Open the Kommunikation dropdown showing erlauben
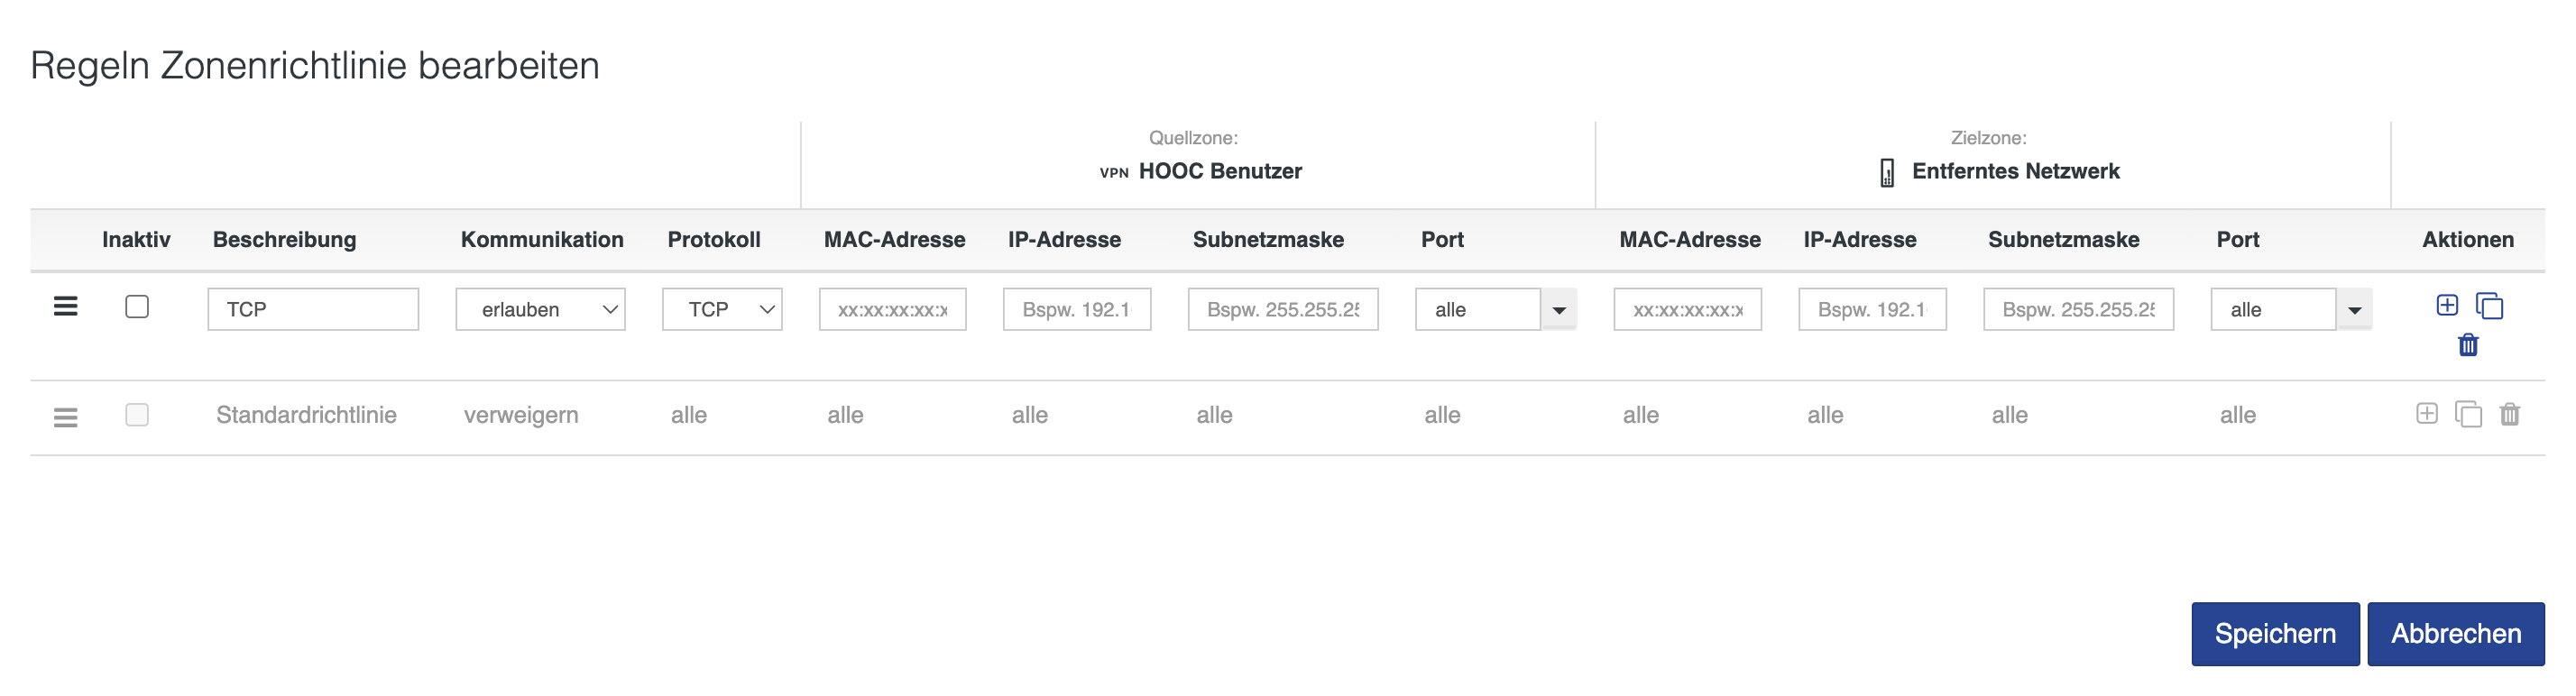 [x=540, y=310]
